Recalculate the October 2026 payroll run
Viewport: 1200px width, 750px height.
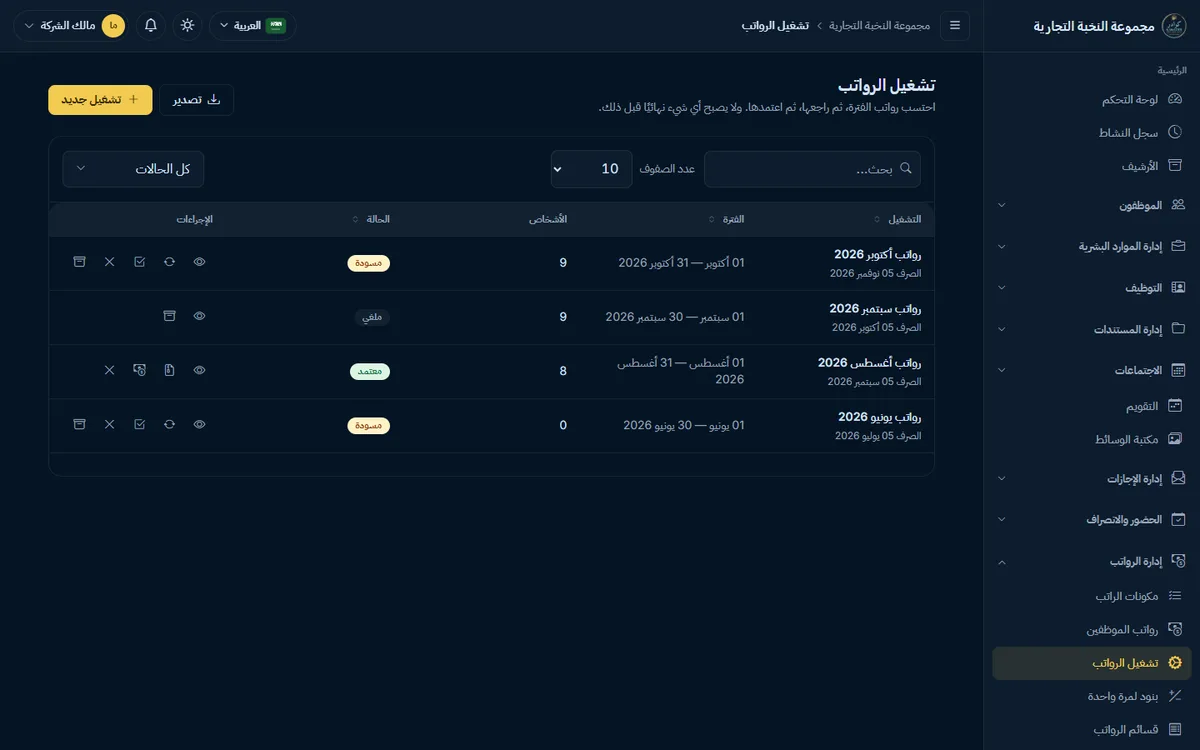tap(170, 262)
